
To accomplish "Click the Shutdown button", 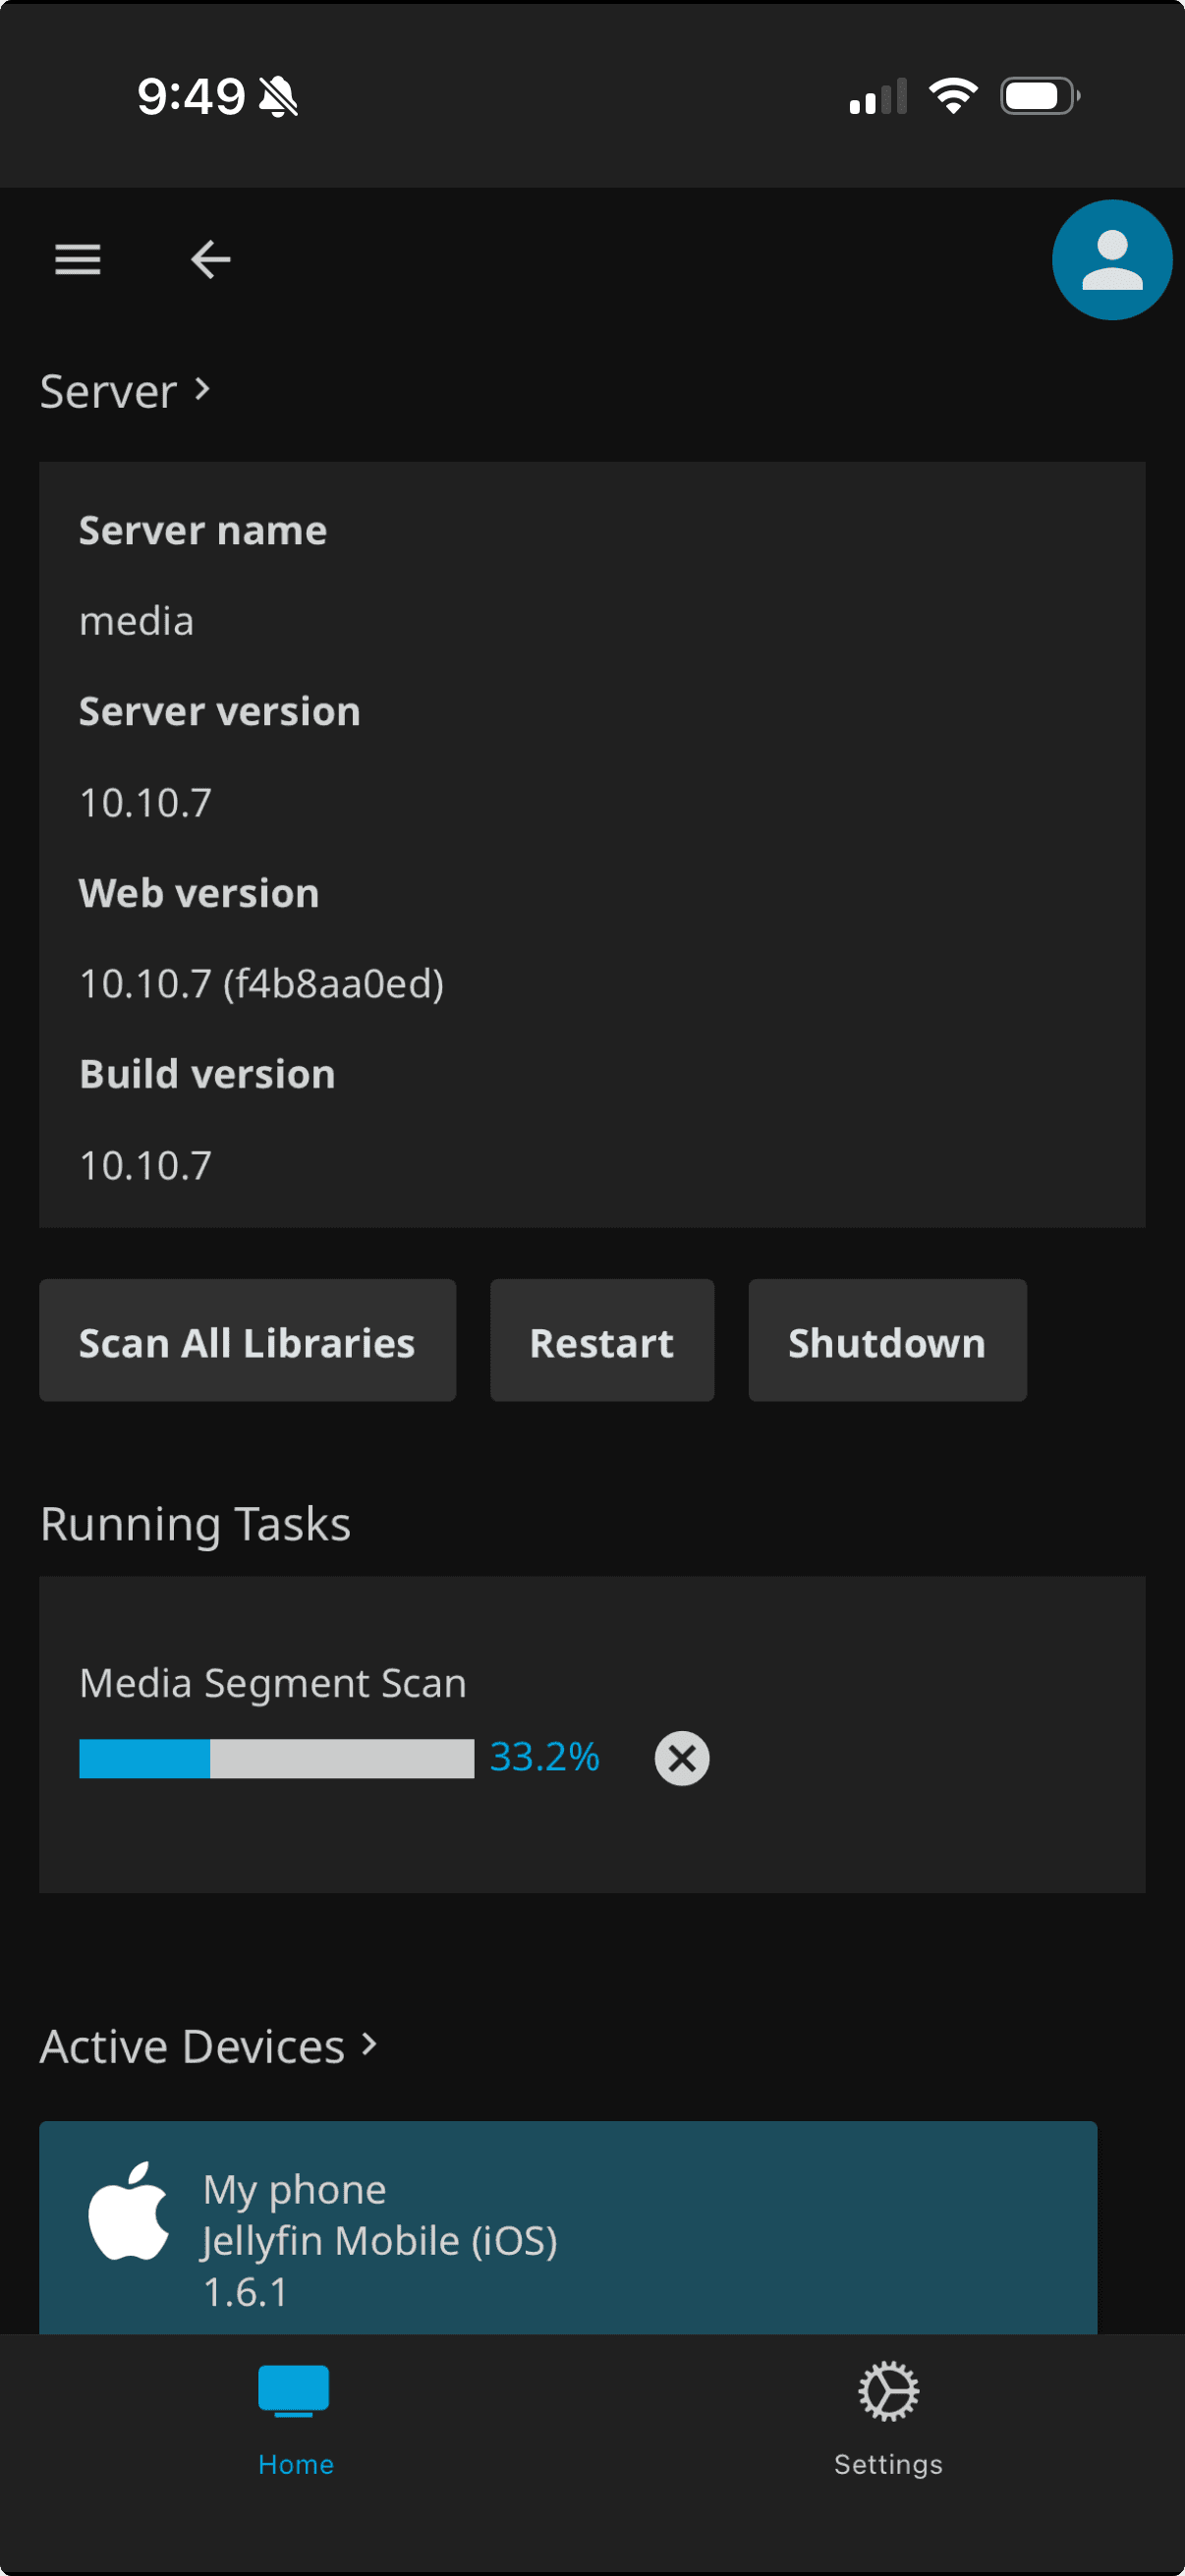I will [x=886, y=1340].
